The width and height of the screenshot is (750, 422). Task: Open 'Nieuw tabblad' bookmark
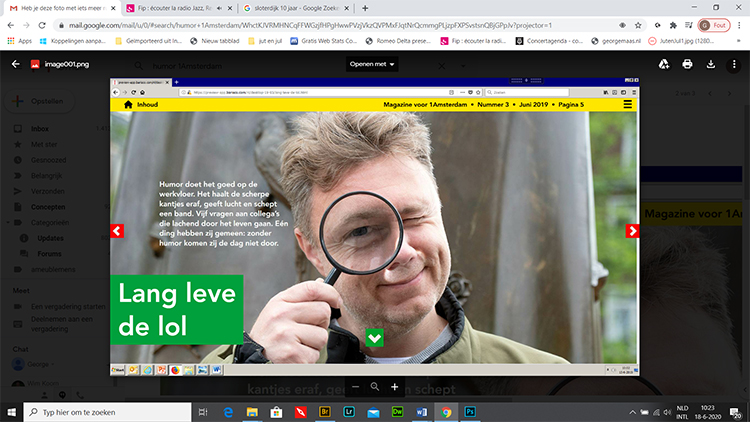click(214, 41)
